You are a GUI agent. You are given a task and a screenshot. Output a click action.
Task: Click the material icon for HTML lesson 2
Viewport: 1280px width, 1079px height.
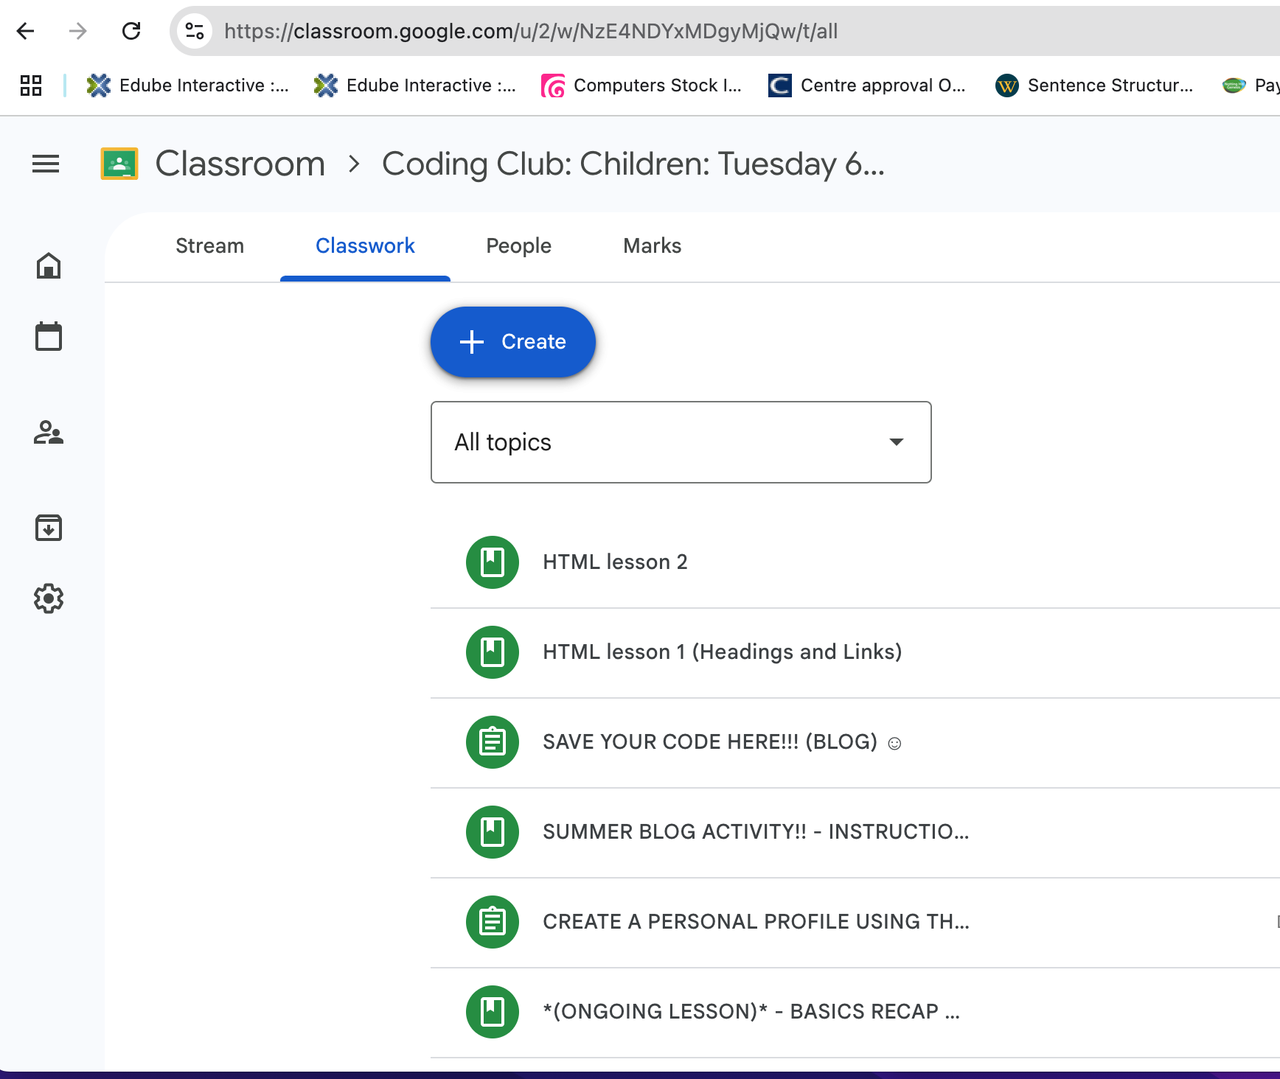tap(492, 562)
